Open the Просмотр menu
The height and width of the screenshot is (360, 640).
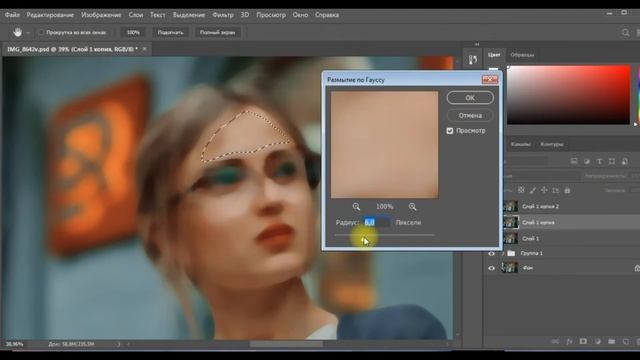(x=271, y=15)
